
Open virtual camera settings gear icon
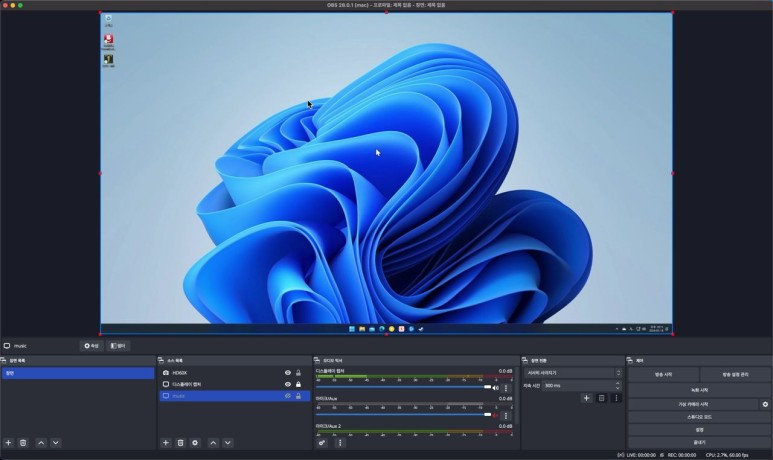click(x=765, y=404)
